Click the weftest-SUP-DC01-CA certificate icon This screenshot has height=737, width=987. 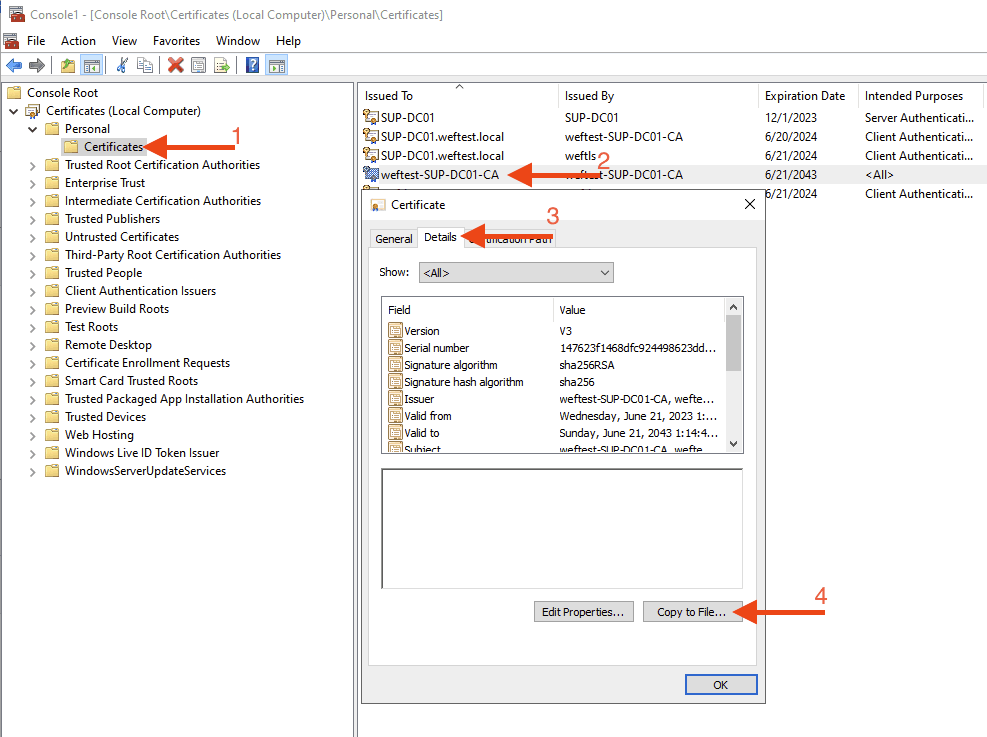[x=371, y=174]
